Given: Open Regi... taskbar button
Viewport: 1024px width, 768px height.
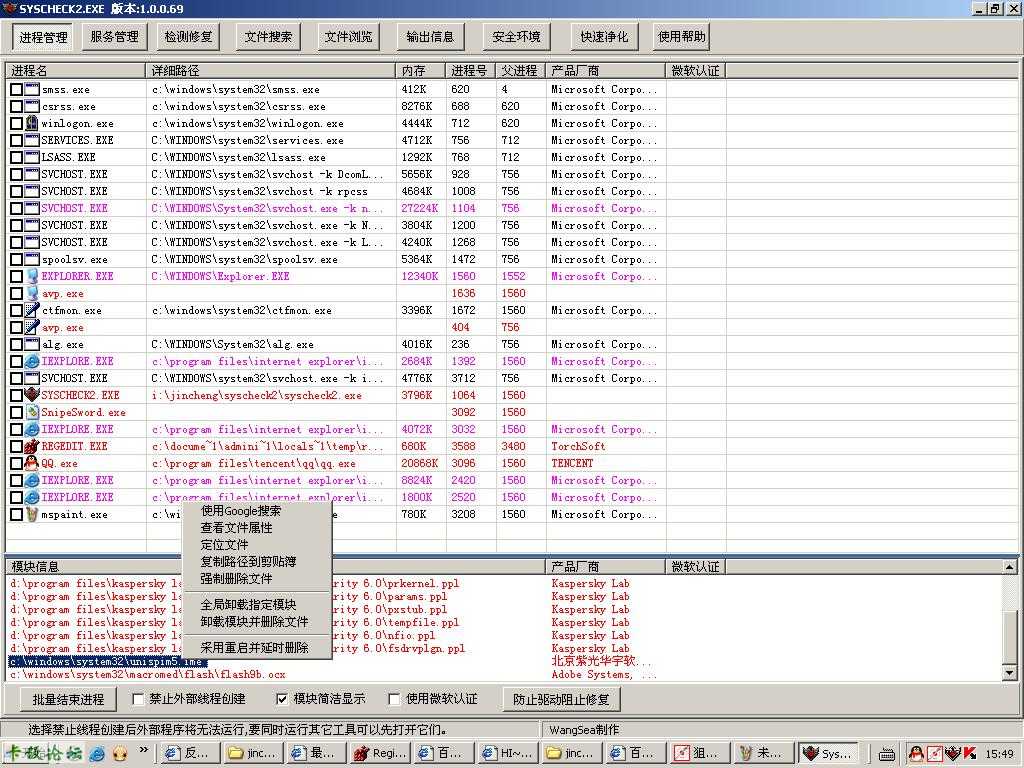Looking at the screenshot, I should 381,754.
